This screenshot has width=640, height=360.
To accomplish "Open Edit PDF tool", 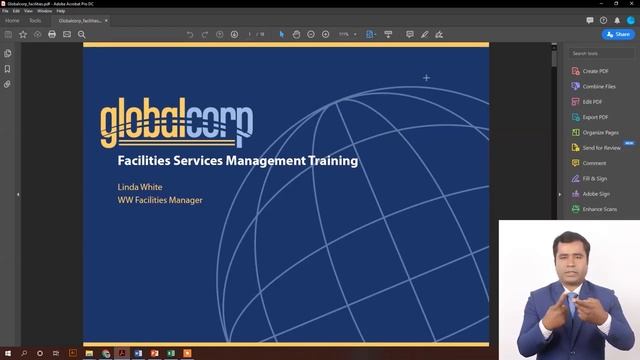I will pyautogui.click(x=587, y=102).
